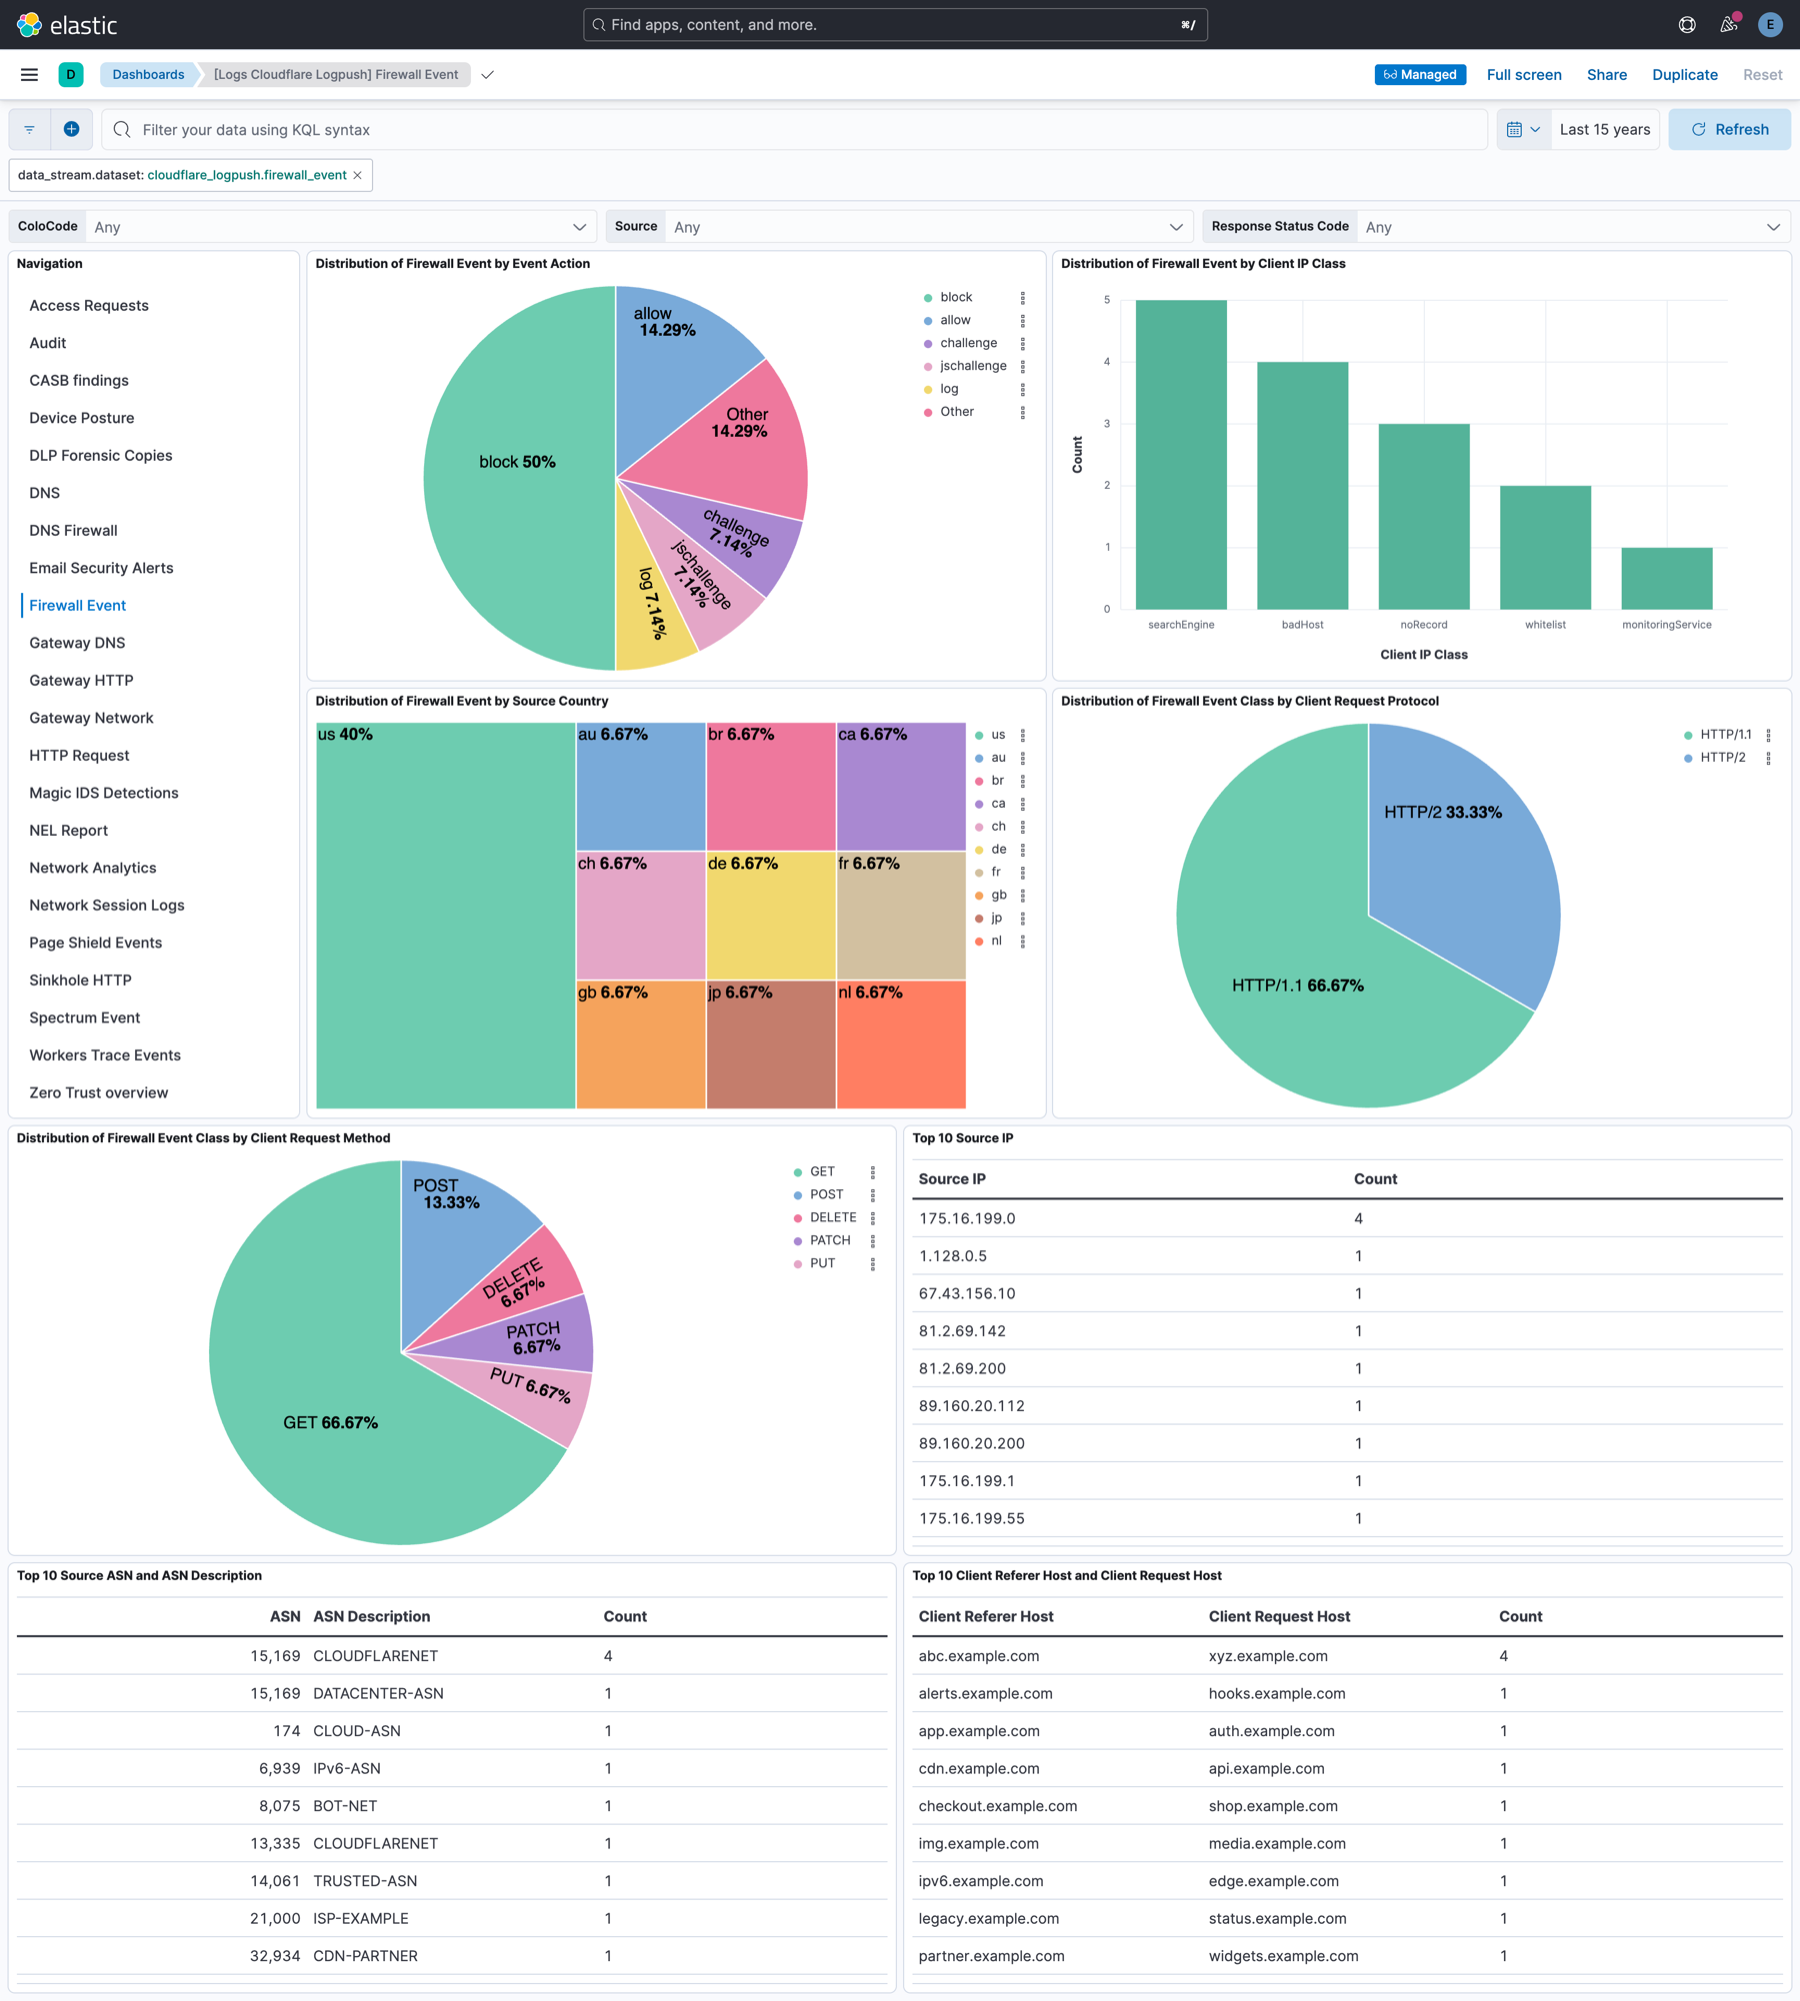Open options for us country legend

(x=1022, y=736)
